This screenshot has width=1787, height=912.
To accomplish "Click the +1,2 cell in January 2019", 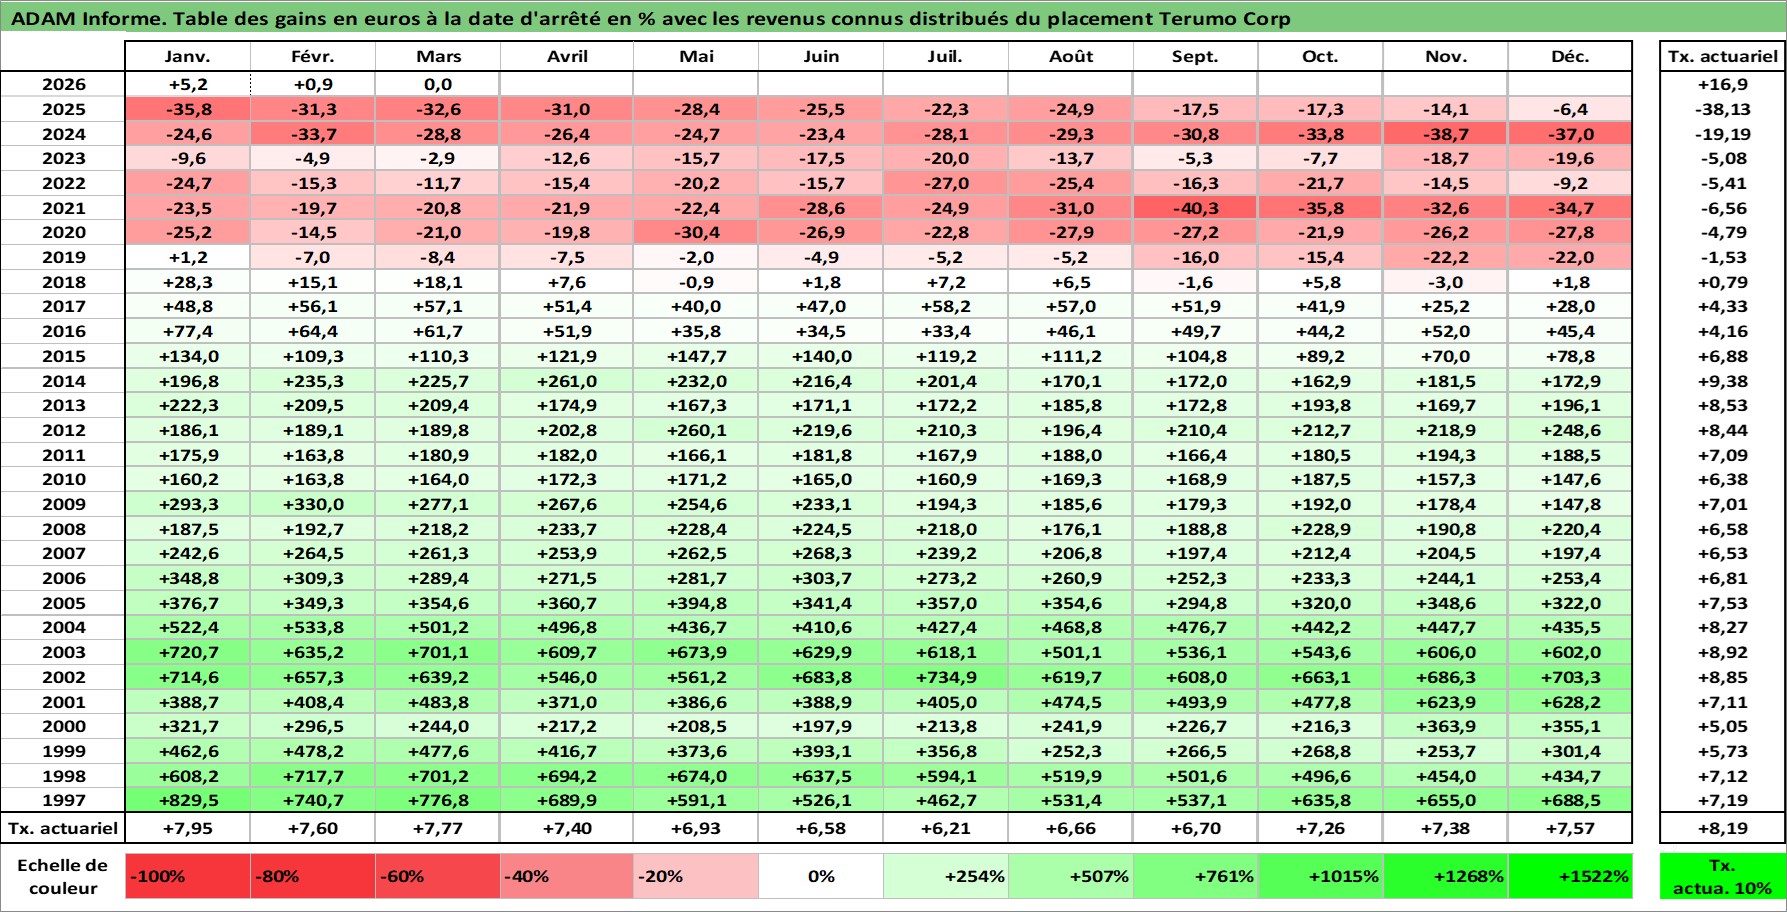I will 187,257.
